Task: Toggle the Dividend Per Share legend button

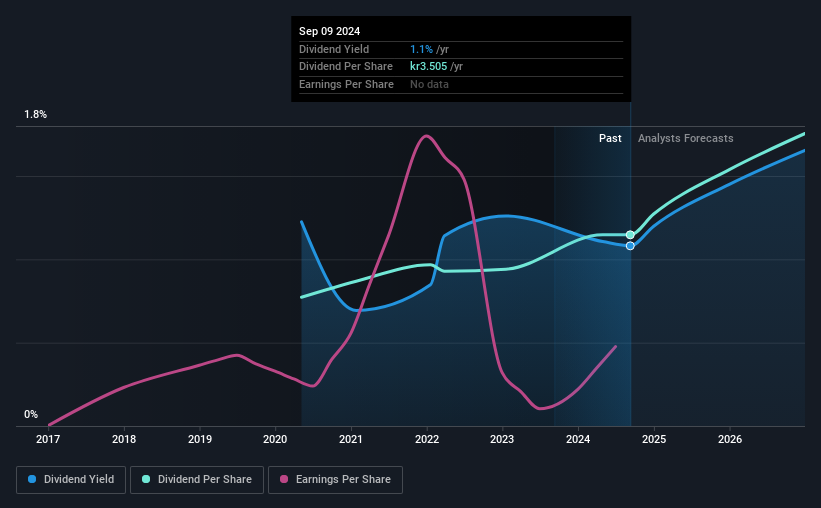Action: tap(197, 480)
